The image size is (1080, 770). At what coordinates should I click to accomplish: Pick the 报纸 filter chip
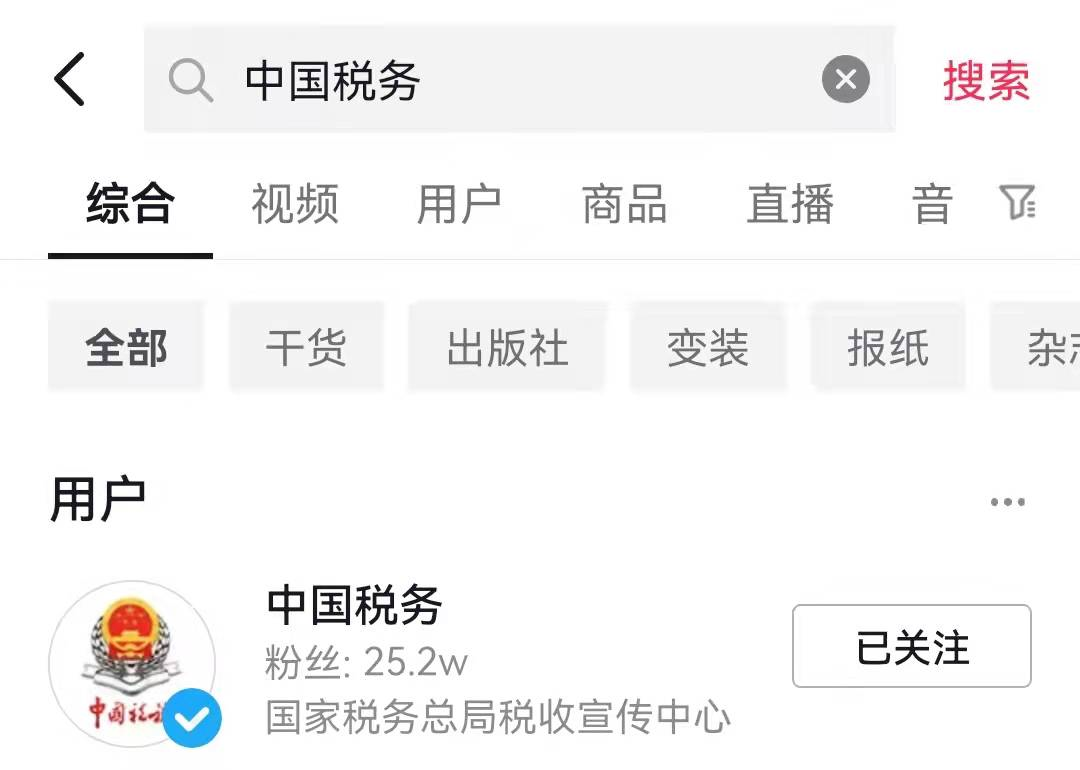point(889,347)
